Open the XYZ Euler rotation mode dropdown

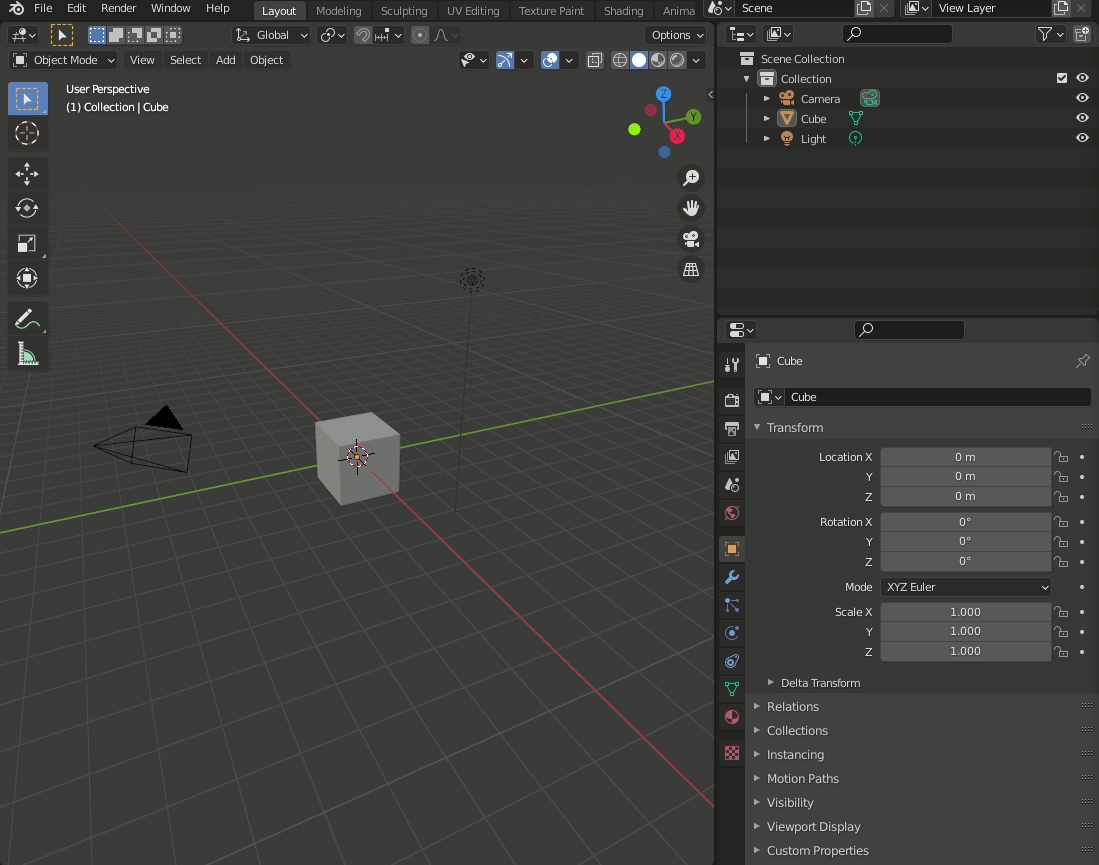coord(966,587)
